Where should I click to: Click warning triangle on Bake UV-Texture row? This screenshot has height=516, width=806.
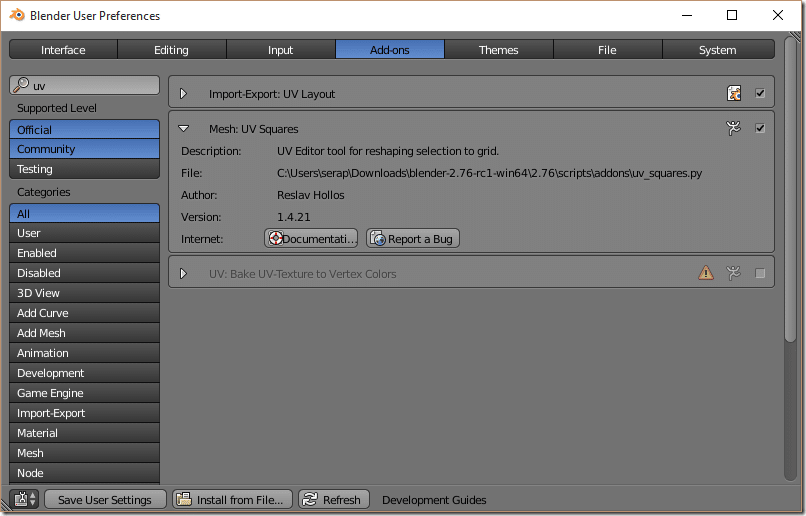706,273
